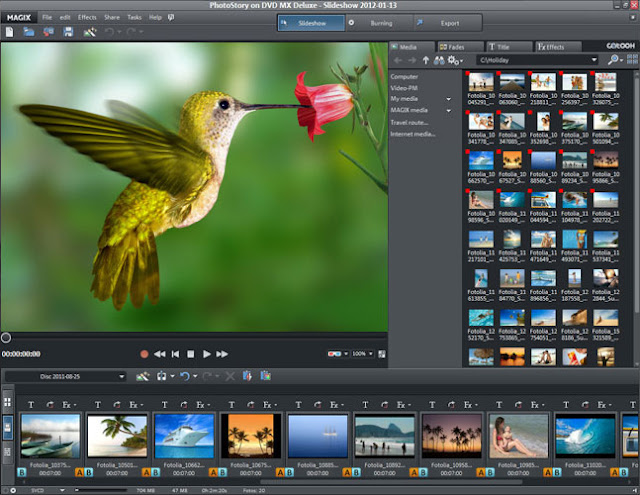Click the New project document icon
Viewport: 640px width, 495px height.
coord(9,32)
